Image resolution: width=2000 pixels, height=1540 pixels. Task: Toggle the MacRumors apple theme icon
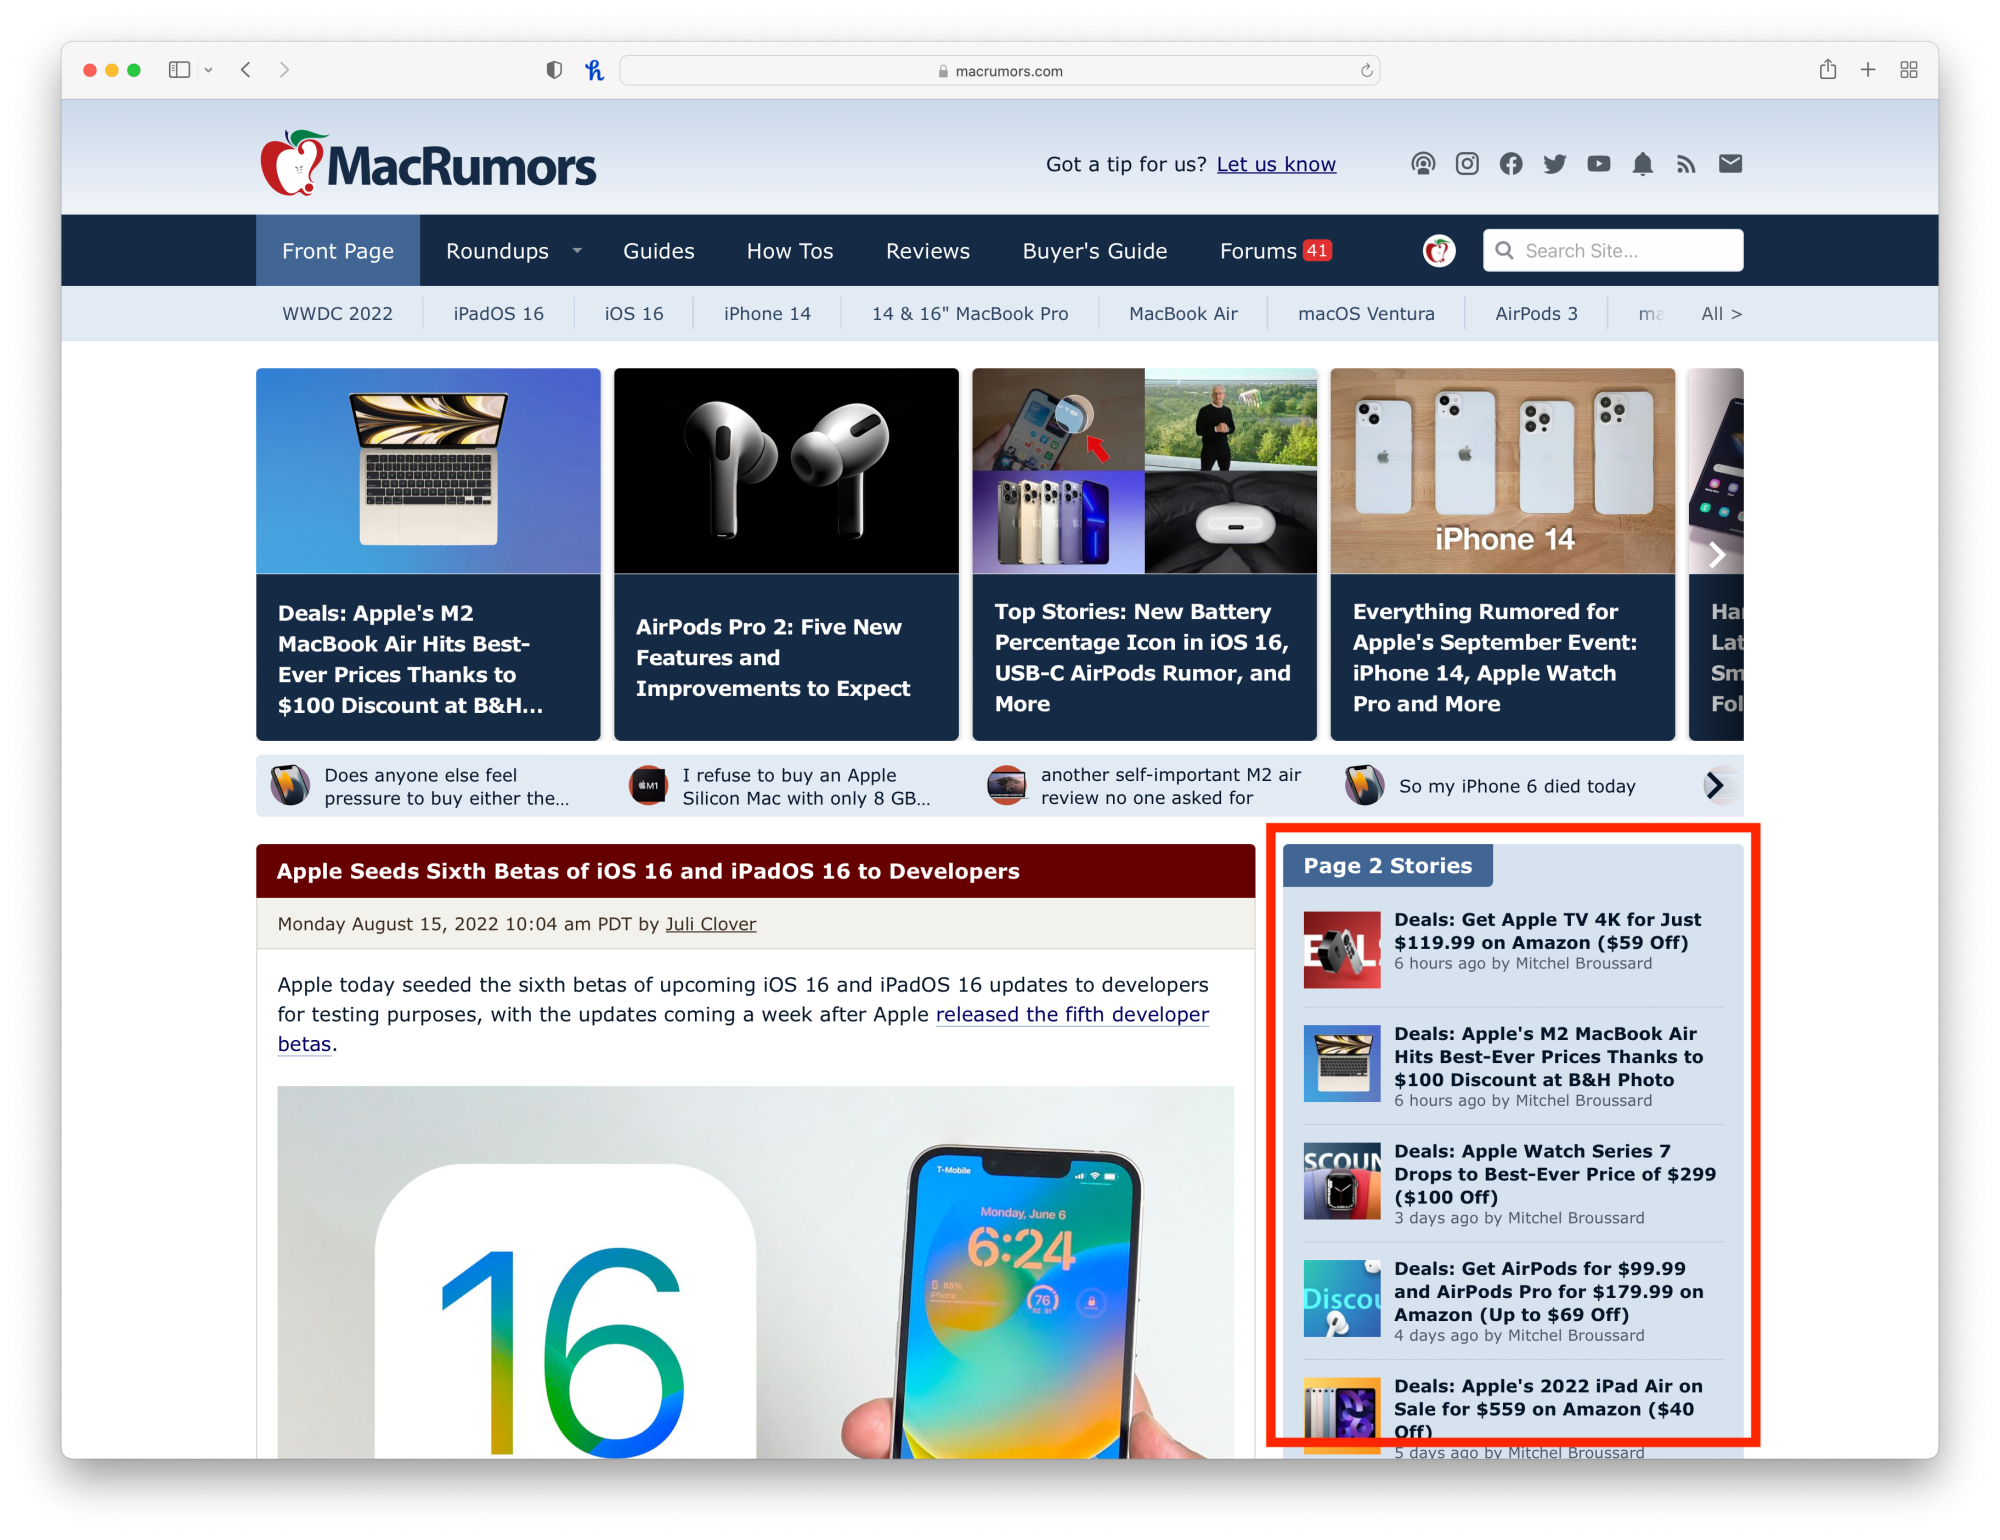[x=1438, y=251]
